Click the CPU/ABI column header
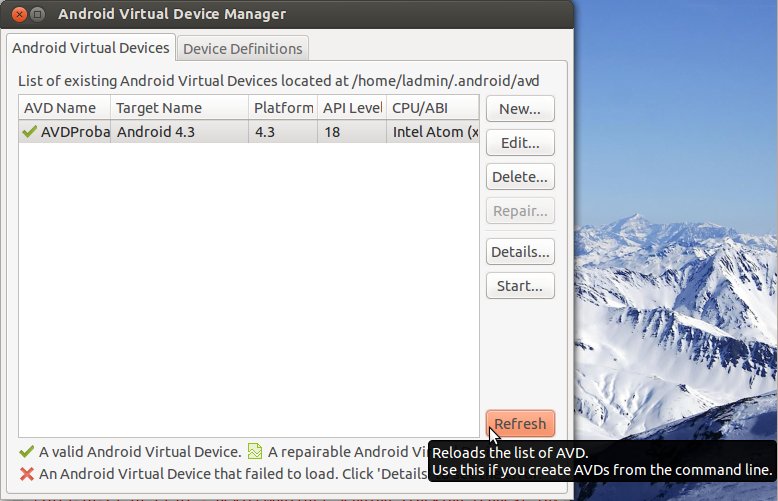778x501 pixels. pos(433,108)
